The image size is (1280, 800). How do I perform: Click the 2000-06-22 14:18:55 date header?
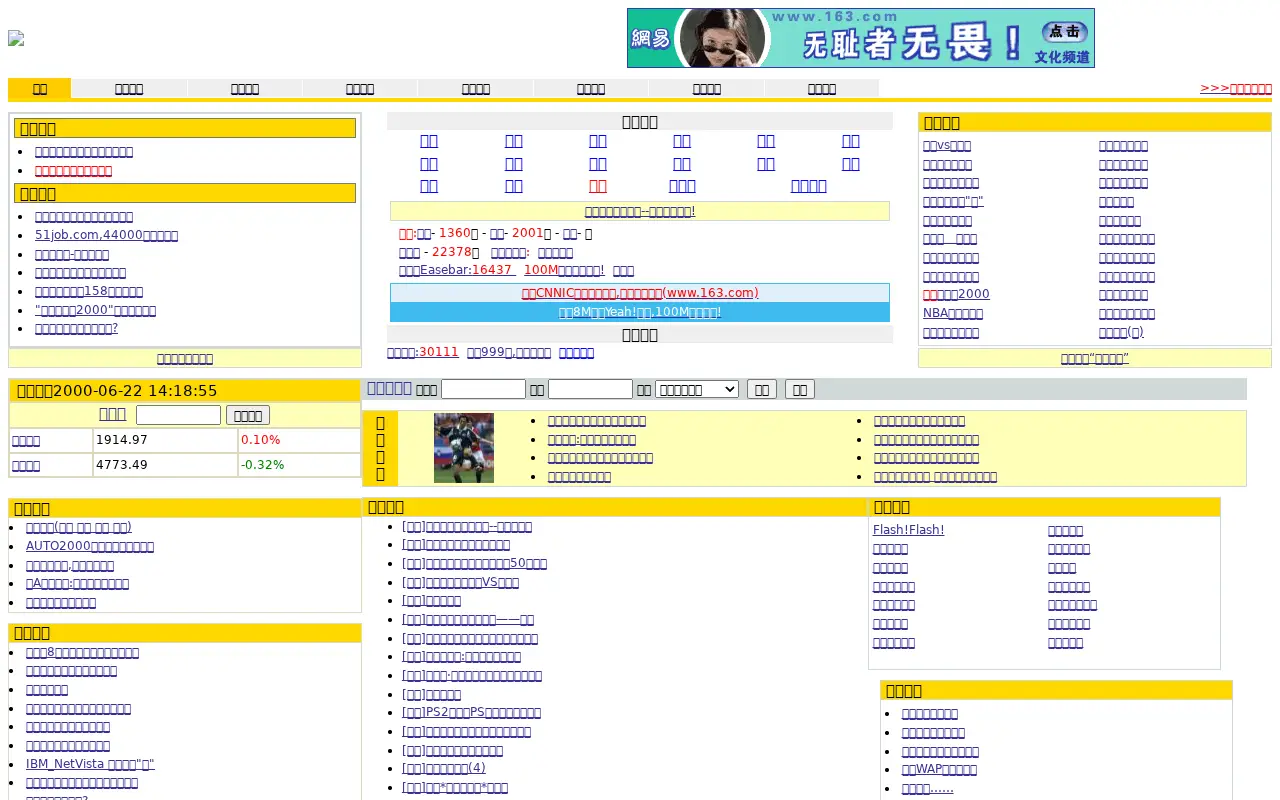117,391
